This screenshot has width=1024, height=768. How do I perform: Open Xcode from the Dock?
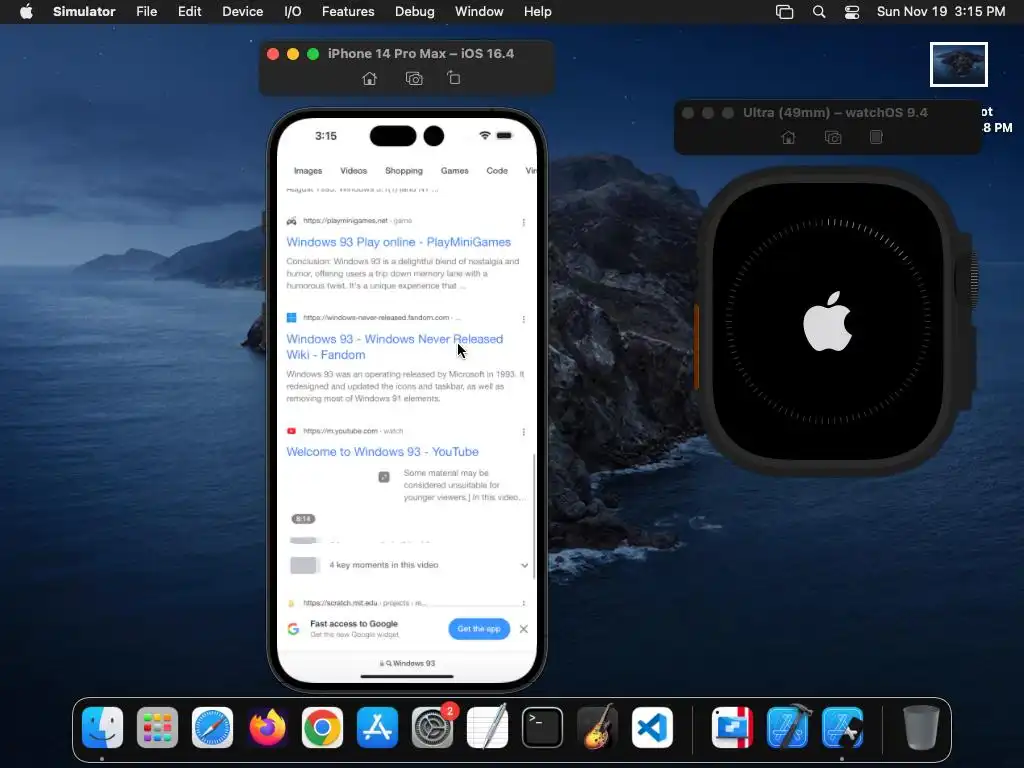click(x=788, y=727)
